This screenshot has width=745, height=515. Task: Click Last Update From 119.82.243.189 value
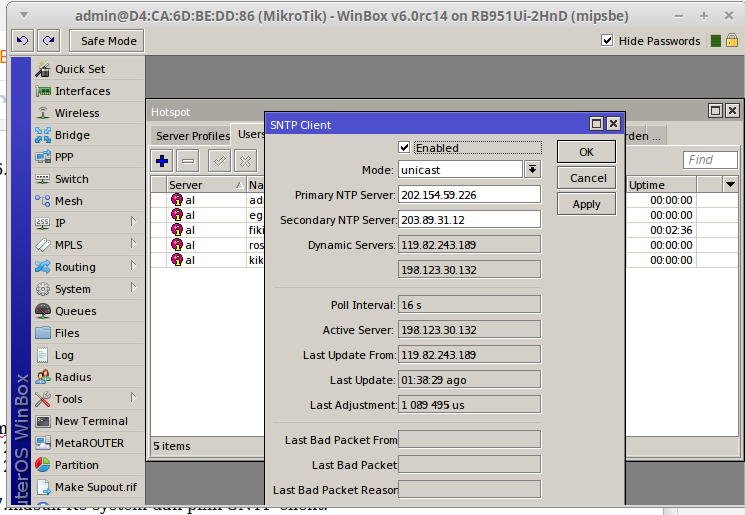pos(469,355)
